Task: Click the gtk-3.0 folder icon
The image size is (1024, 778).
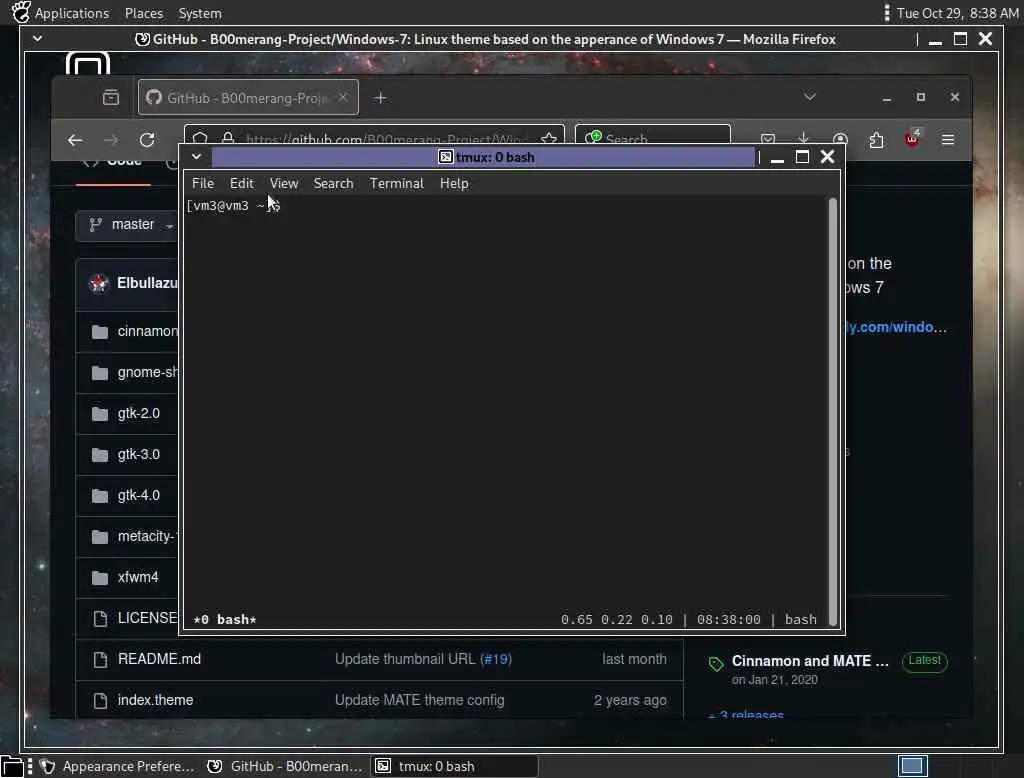Action: [100, 455]
